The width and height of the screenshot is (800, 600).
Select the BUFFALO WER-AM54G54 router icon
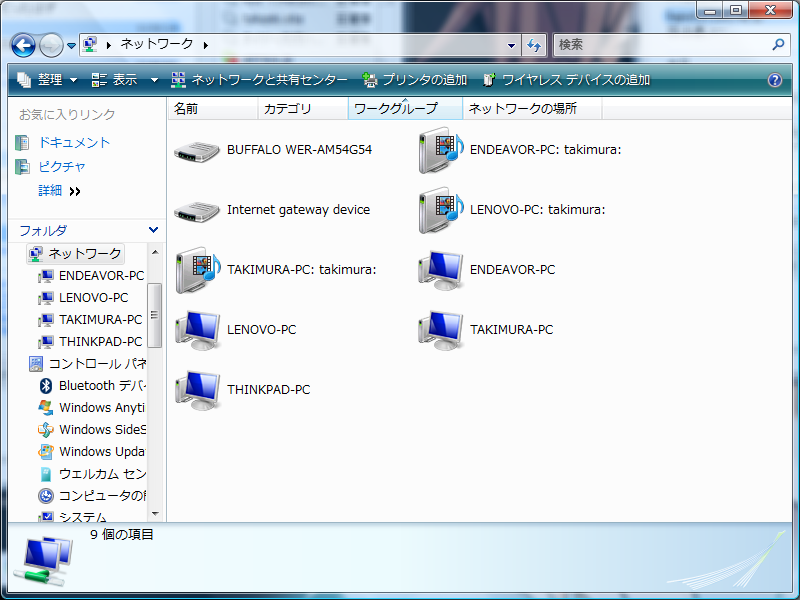pyautogui.click(x=197, y=151)
